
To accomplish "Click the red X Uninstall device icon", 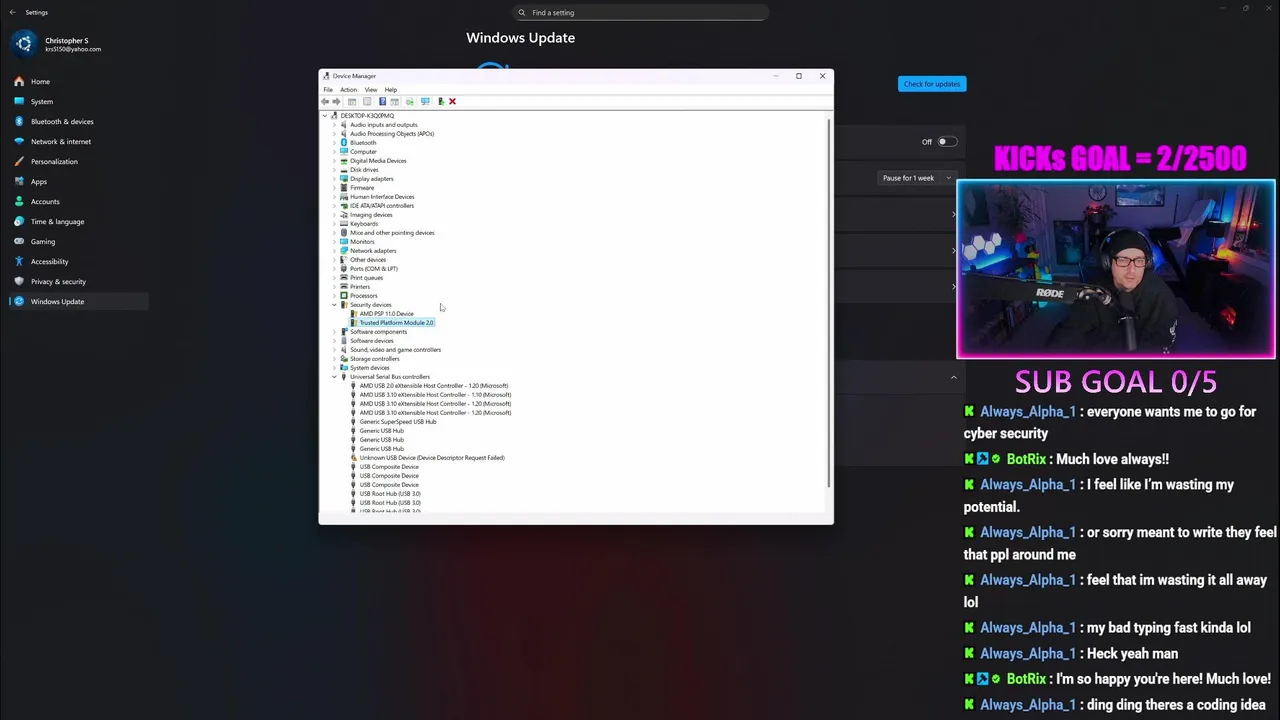I will pyautogui.click(x=452, y=101).
